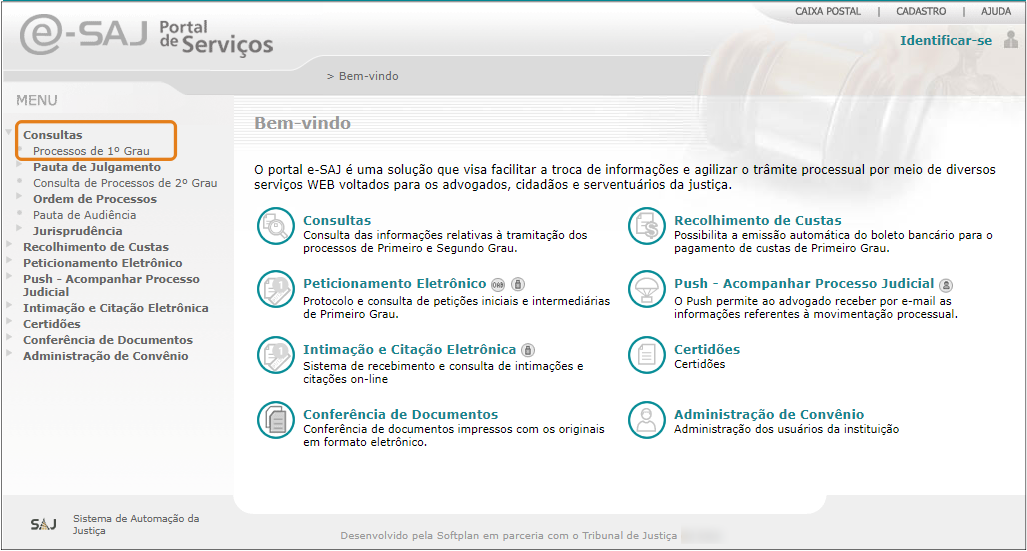Click the lock icon beside Peticionamento Eletrônico heading

point(518,284)
